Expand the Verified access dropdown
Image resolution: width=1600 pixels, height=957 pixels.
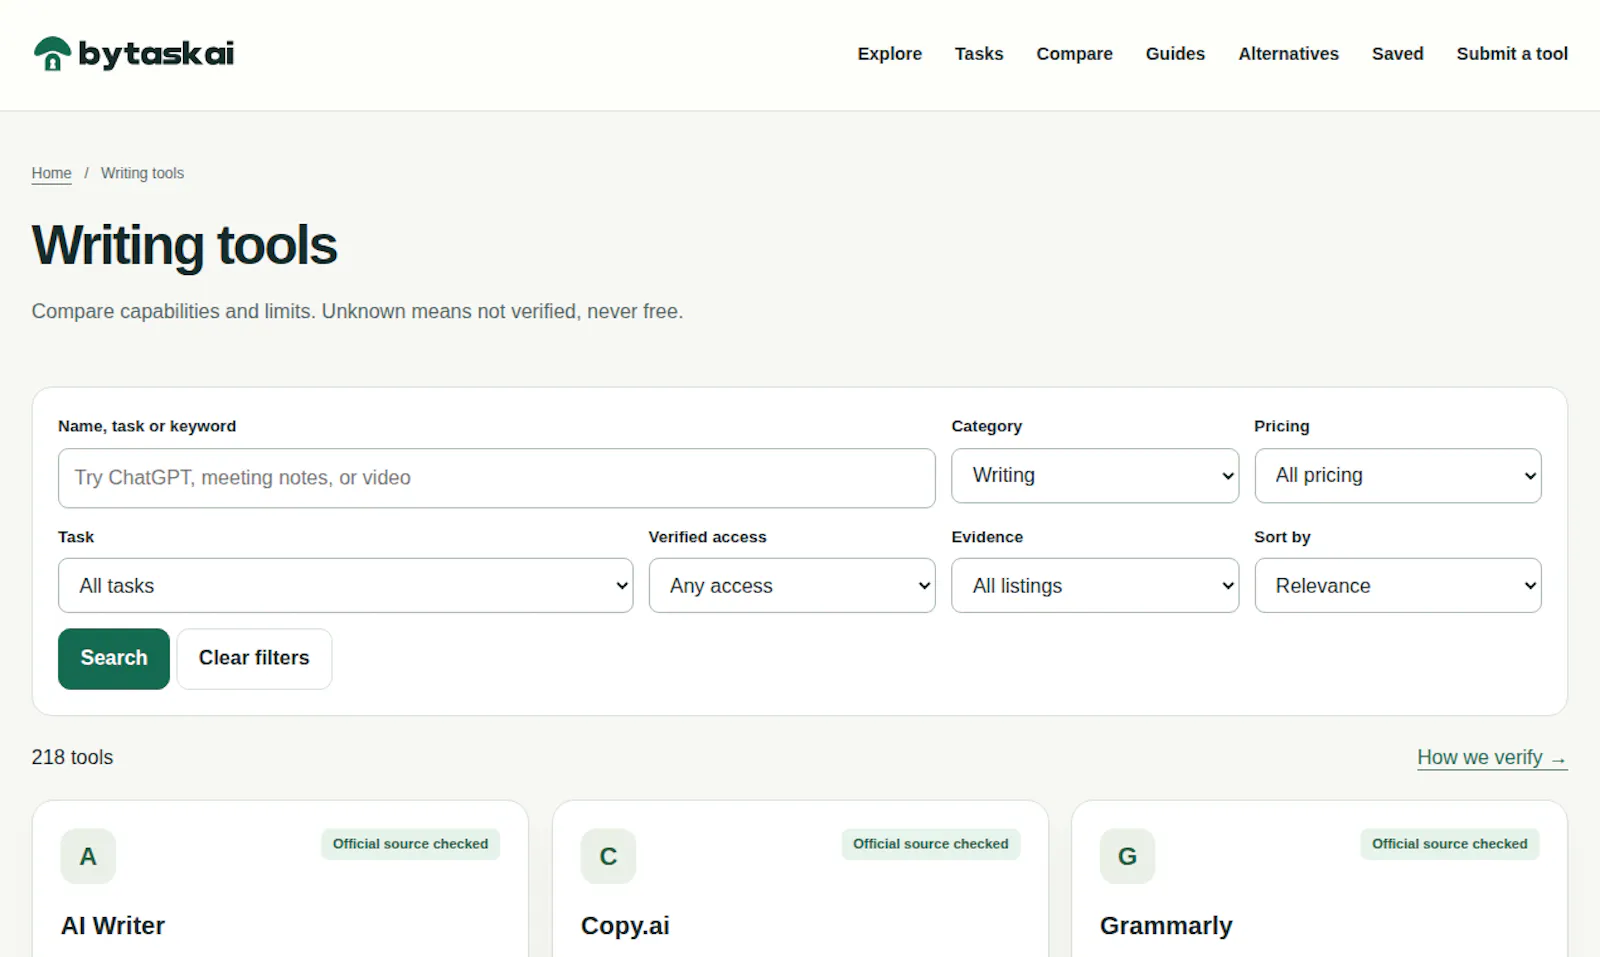click(x=792, y=585)
